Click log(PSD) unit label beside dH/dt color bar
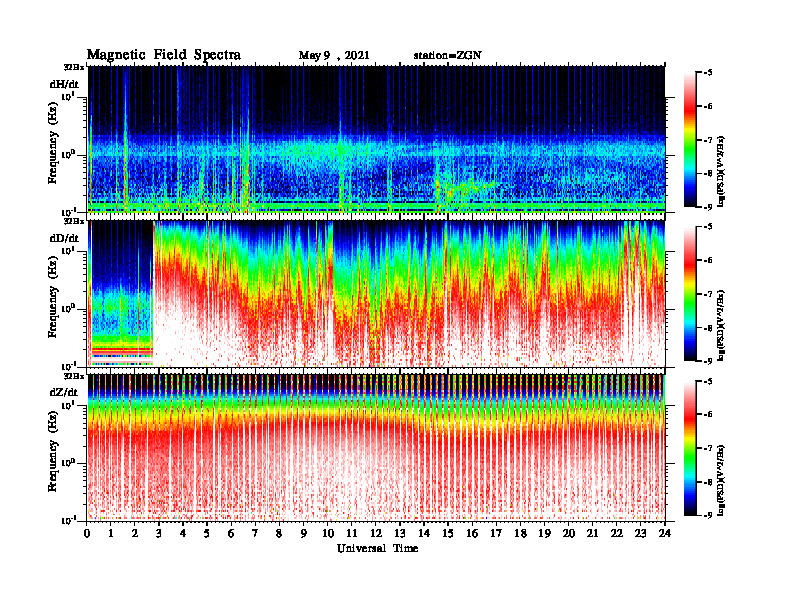 (x=721, y=171)
